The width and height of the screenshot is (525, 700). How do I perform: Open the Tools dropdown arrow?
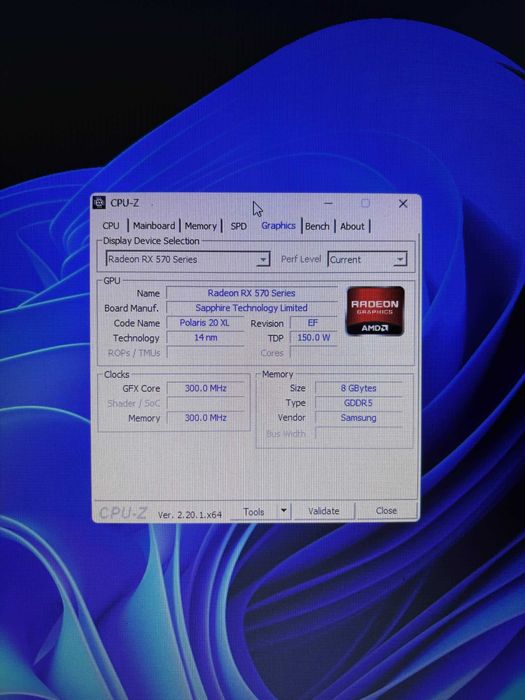pos(283,510)
